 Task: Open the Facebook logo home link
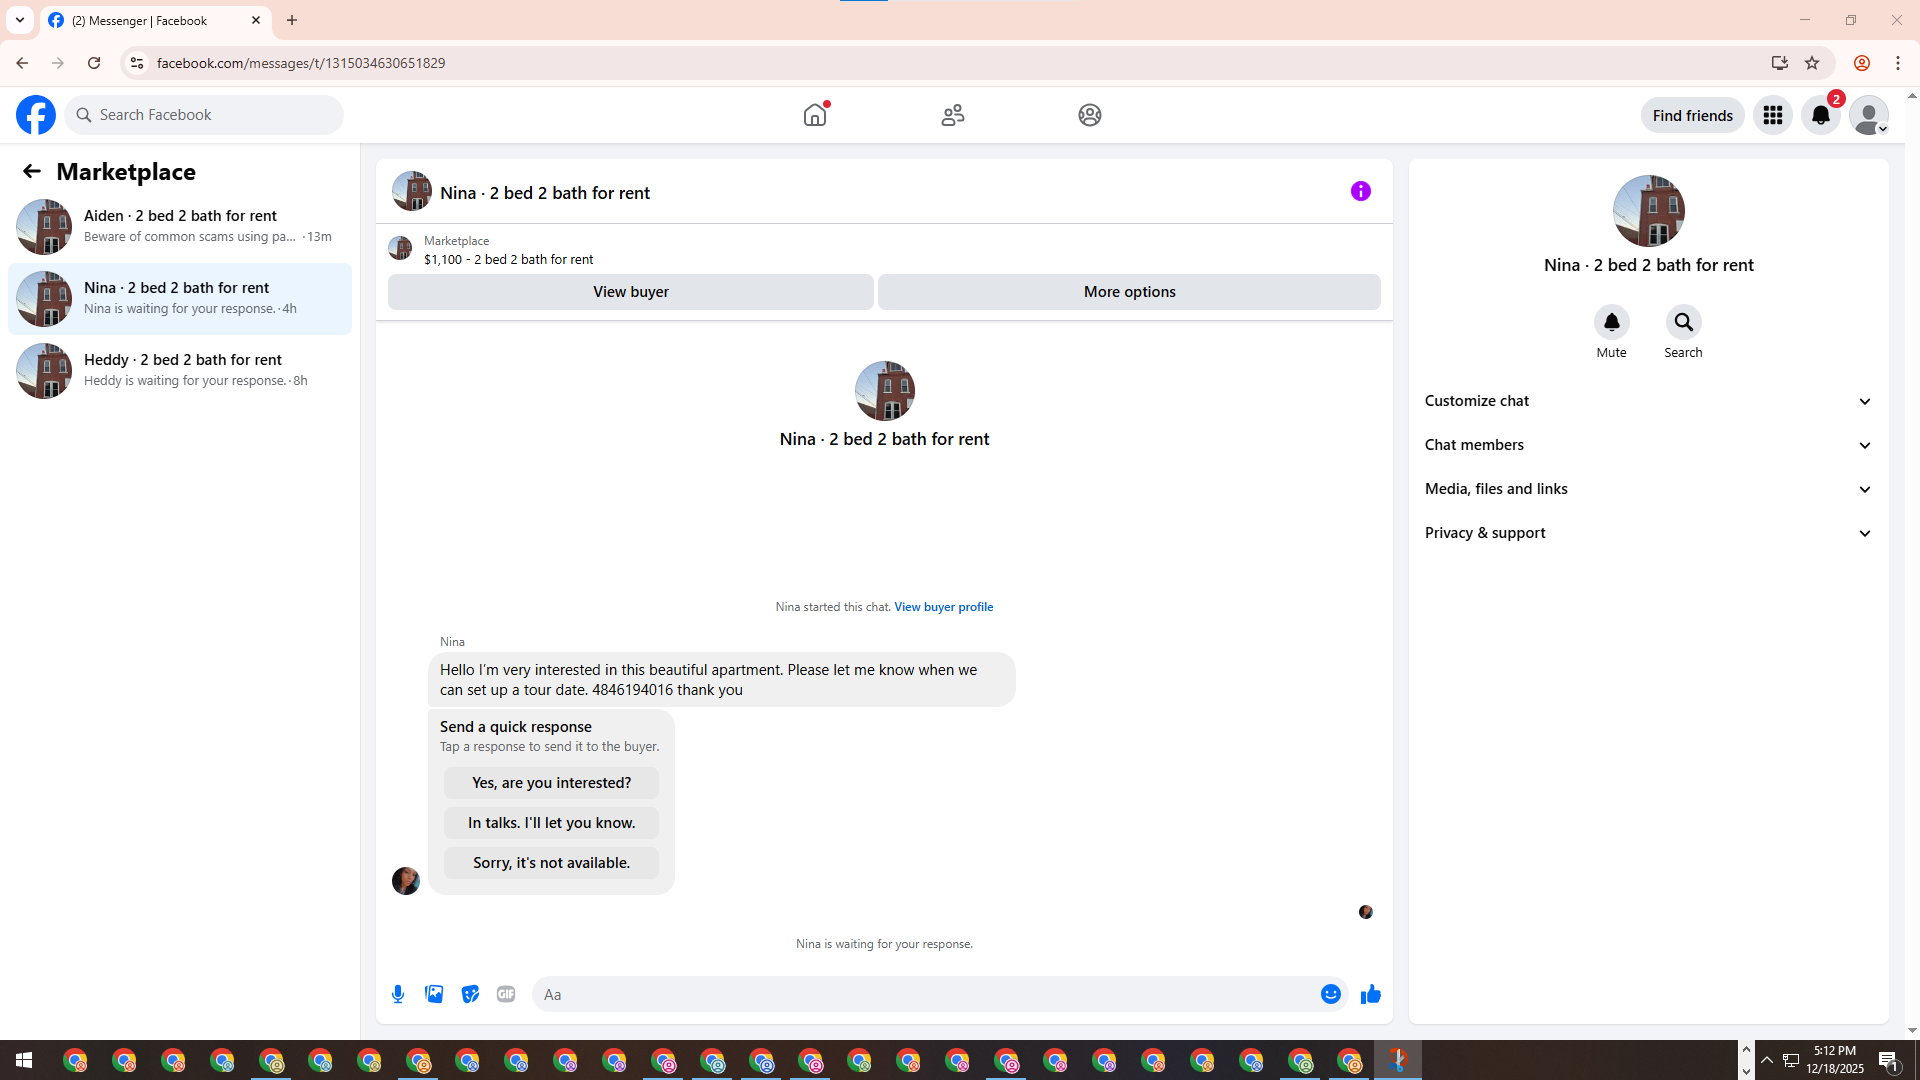pos(36,115)
